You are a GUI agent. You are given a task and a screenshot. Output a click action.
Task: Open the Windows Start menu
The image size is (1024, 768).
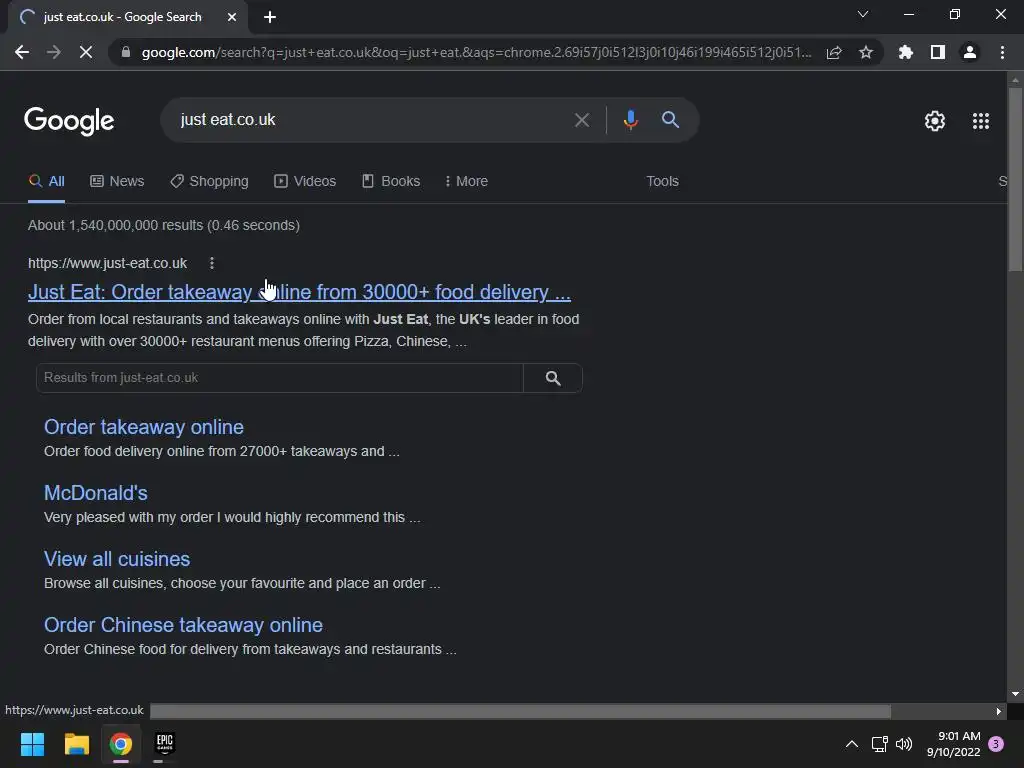coord(32,744)
